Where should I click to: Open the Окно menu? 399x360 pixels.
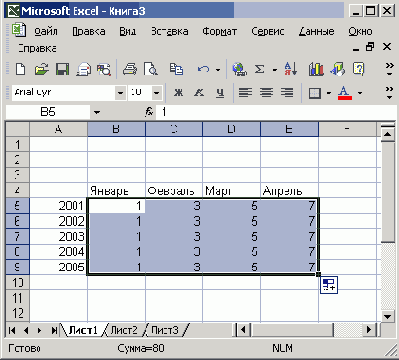point(360,32)
